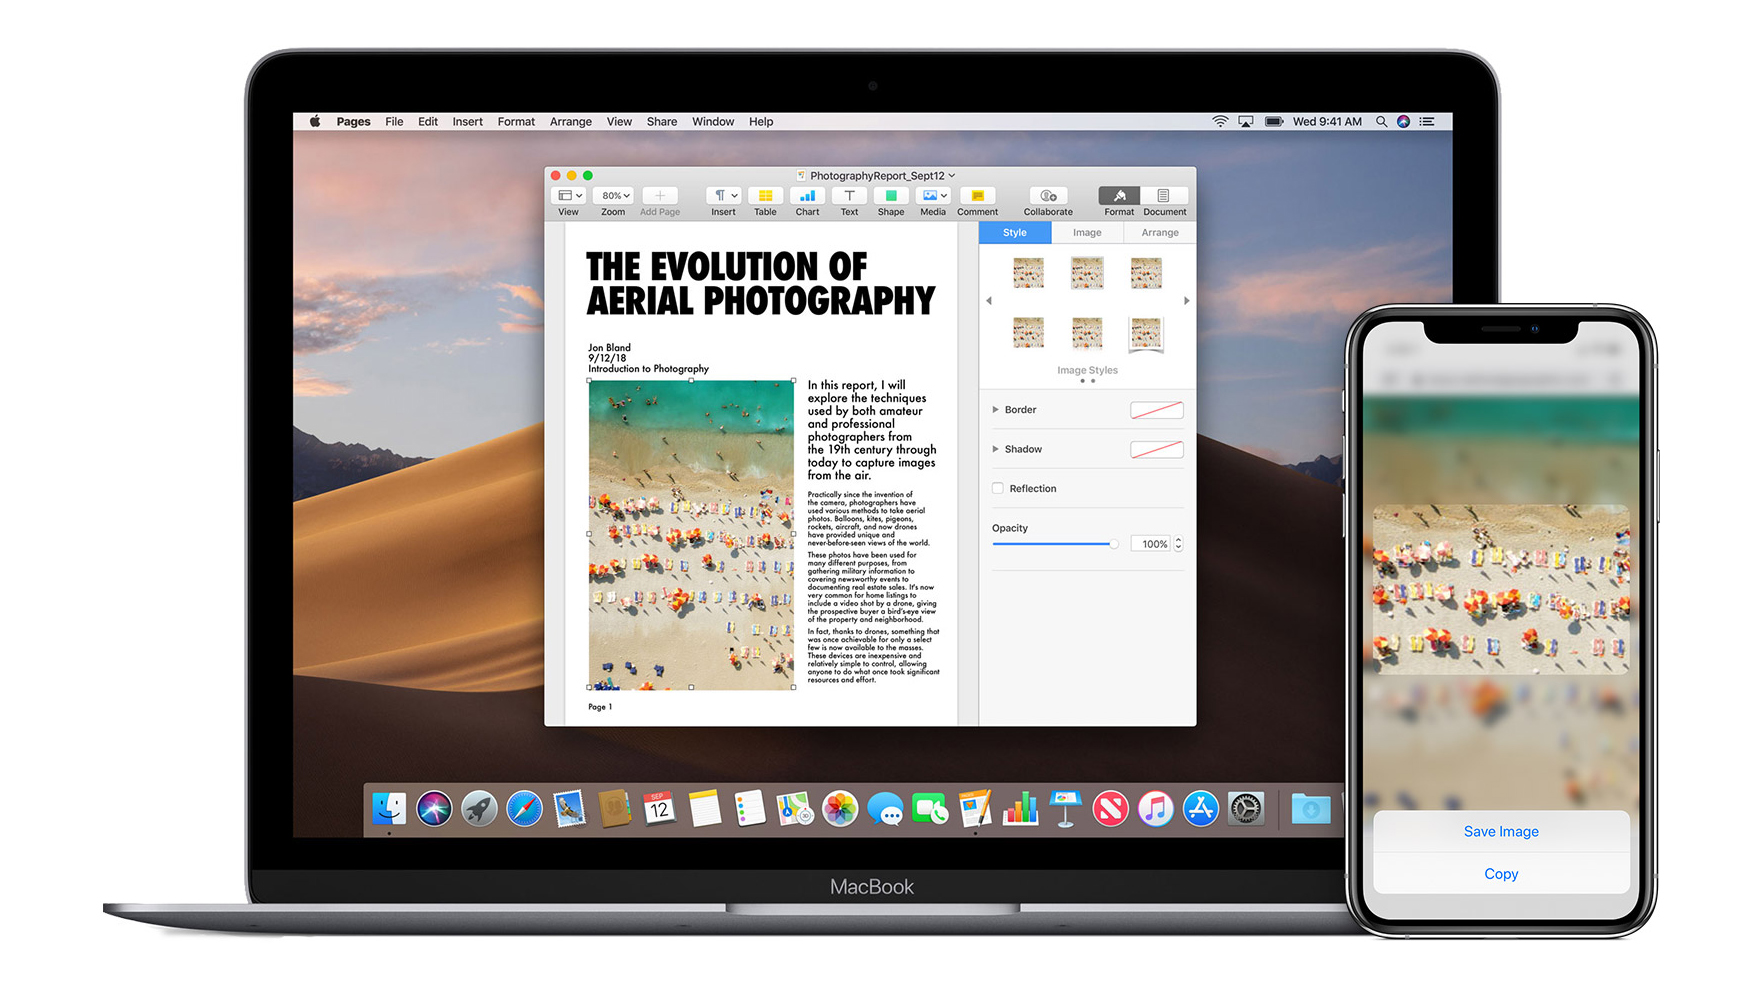Select the first image style thumbnail

click(x=1028, y=273)
